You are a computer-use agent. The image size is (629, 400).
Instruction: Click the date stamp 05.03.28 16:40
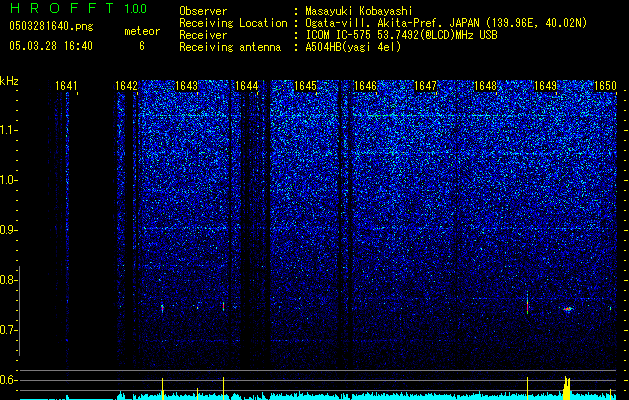point(51,46)
